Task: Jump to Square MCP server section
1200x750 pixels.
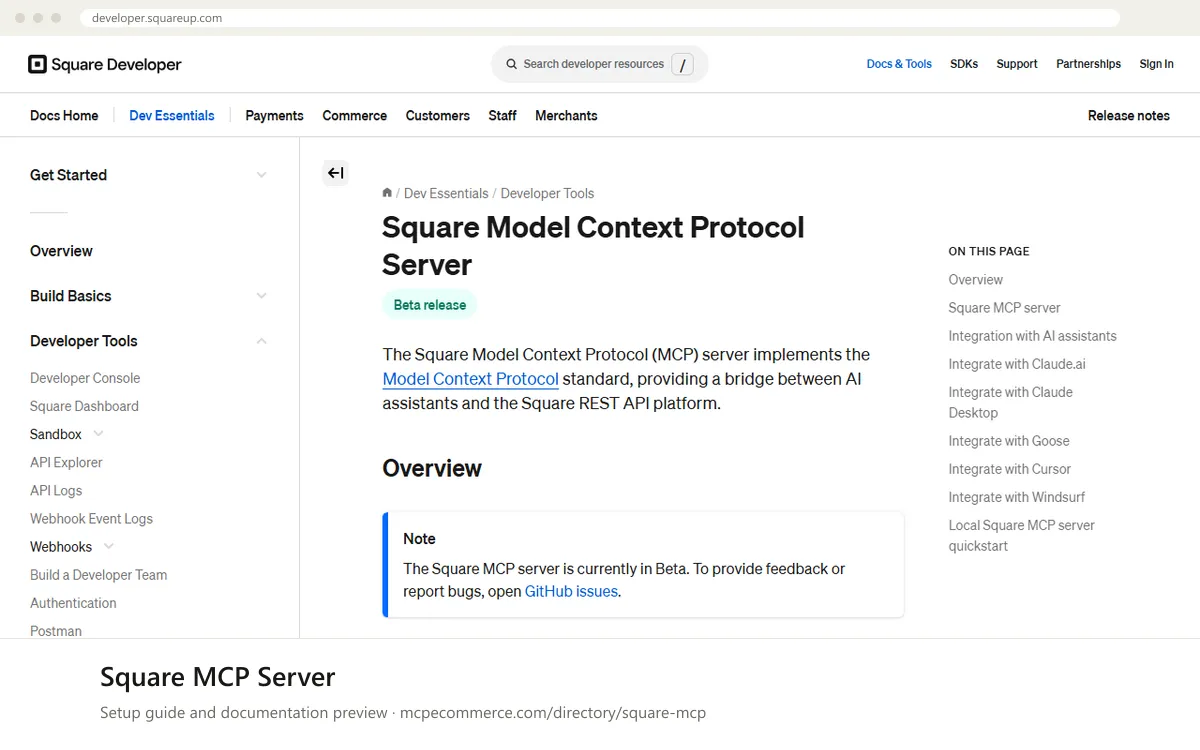Action: 1004,307
